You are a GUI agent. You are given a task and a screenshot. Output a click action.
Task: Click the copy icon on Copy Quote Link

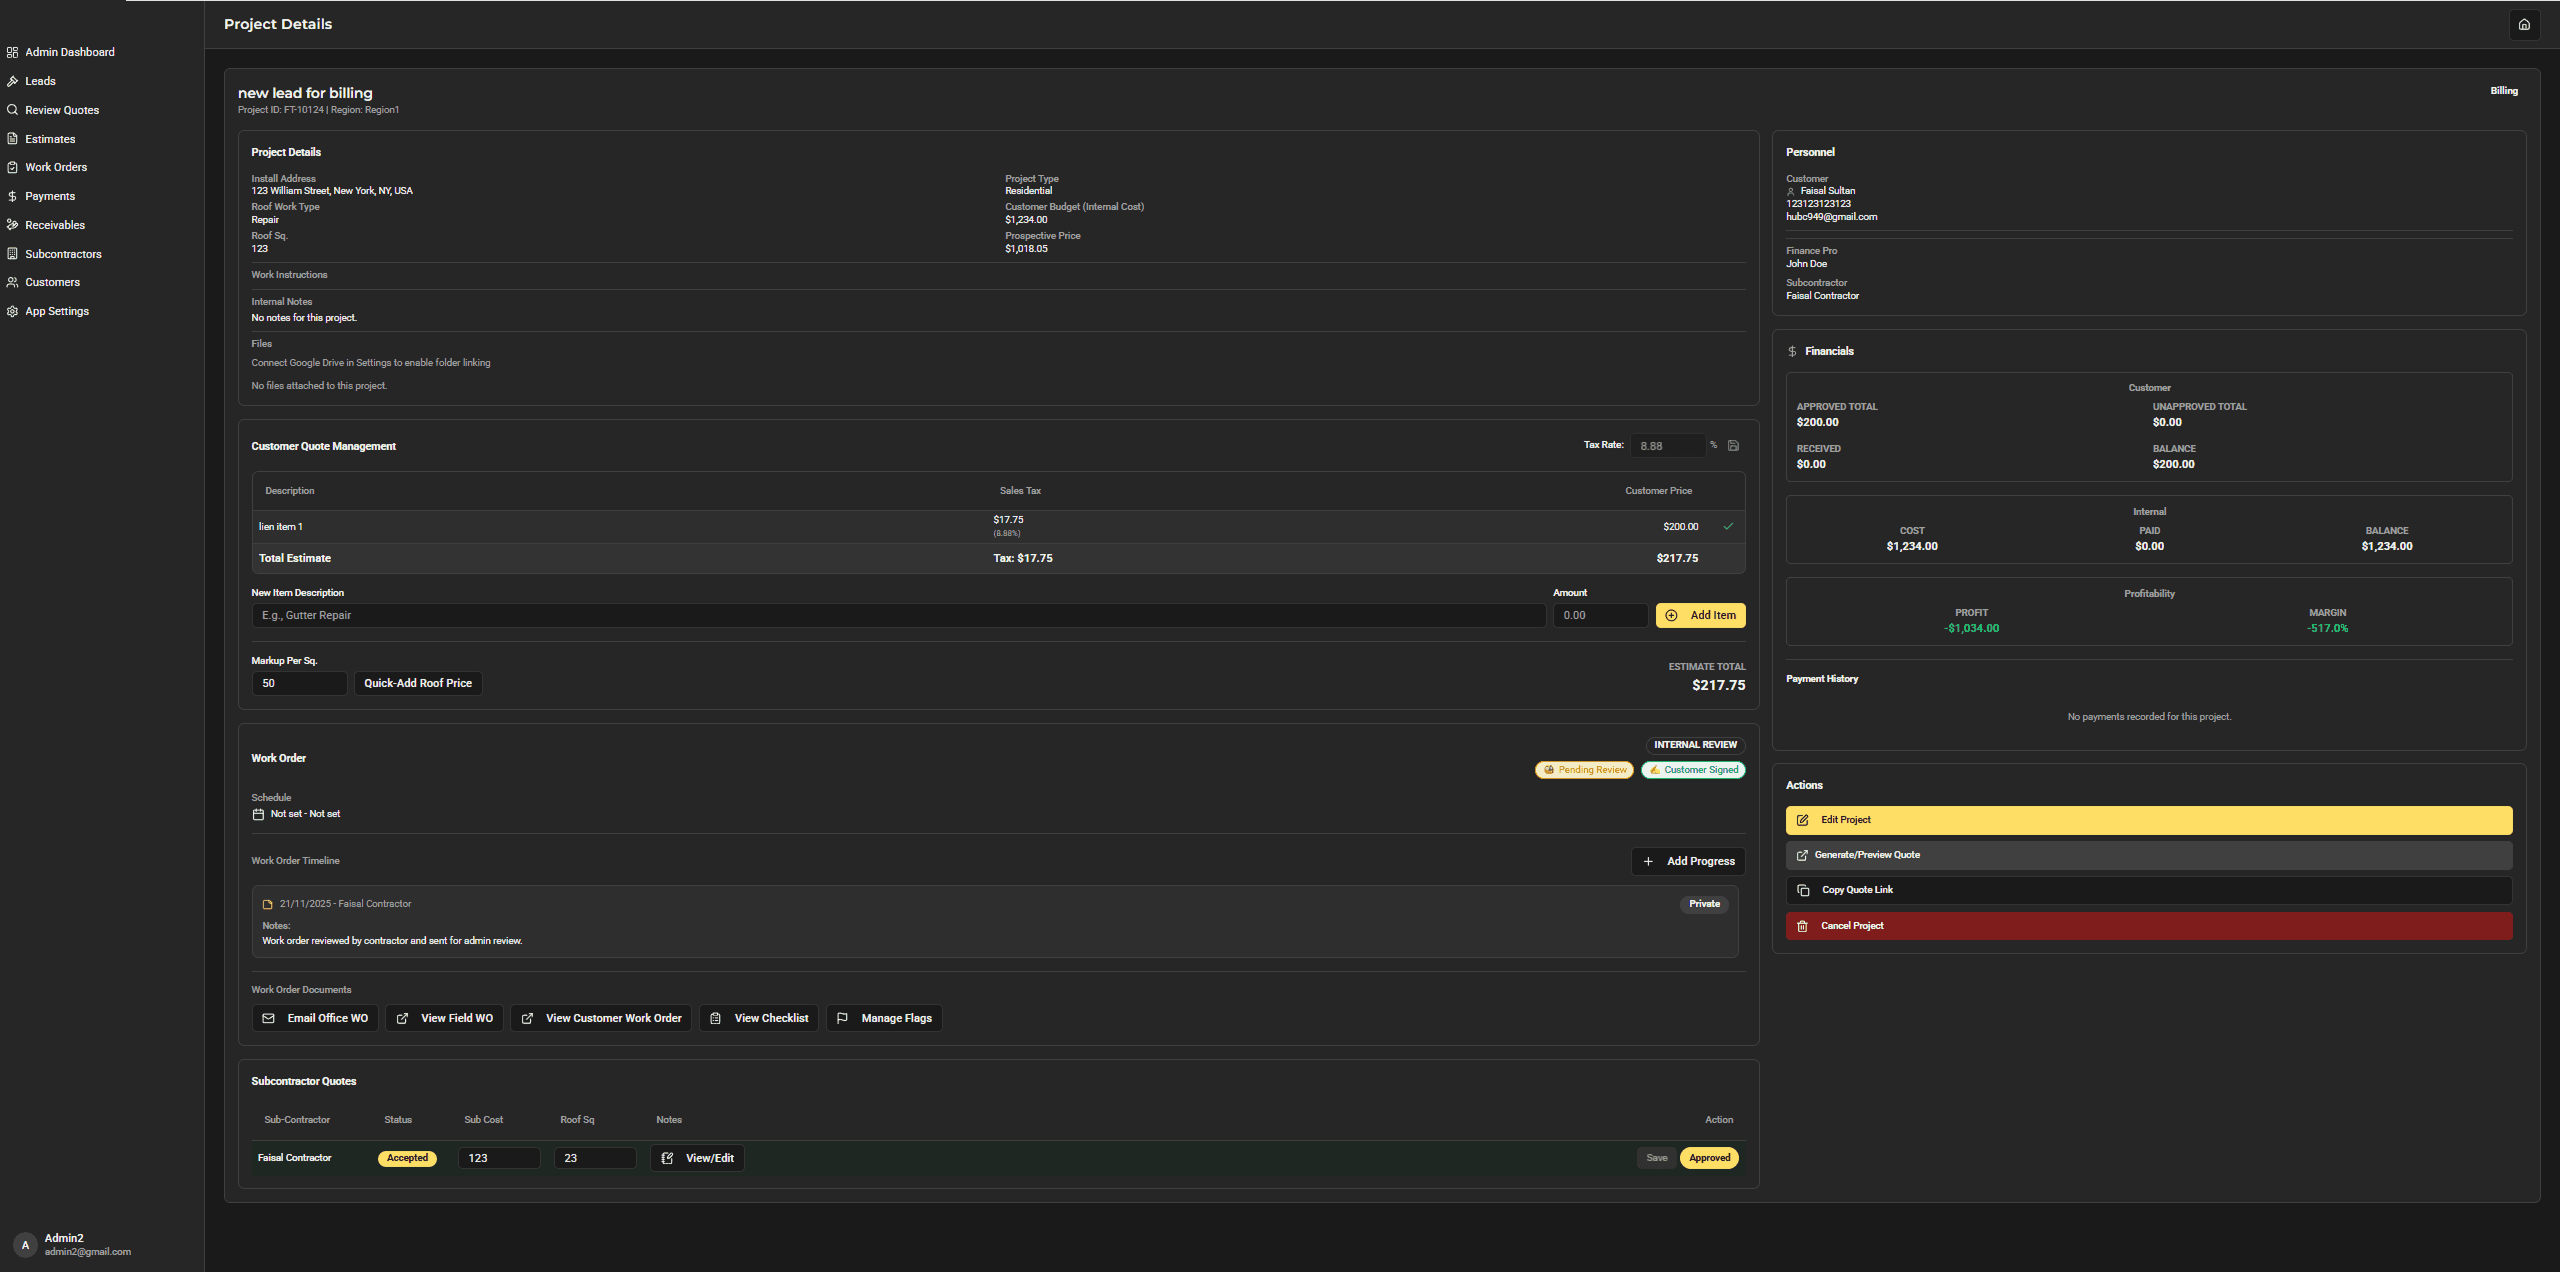[x=1803, y=890]
